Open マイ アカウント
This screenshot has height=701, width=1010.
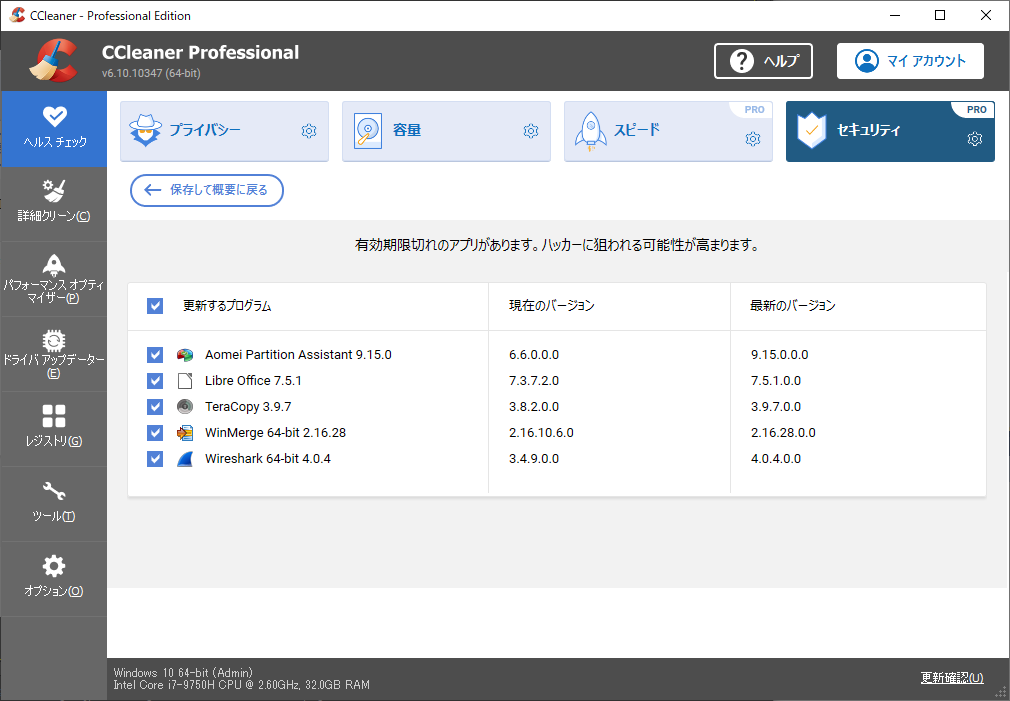[x=910, y=61]
